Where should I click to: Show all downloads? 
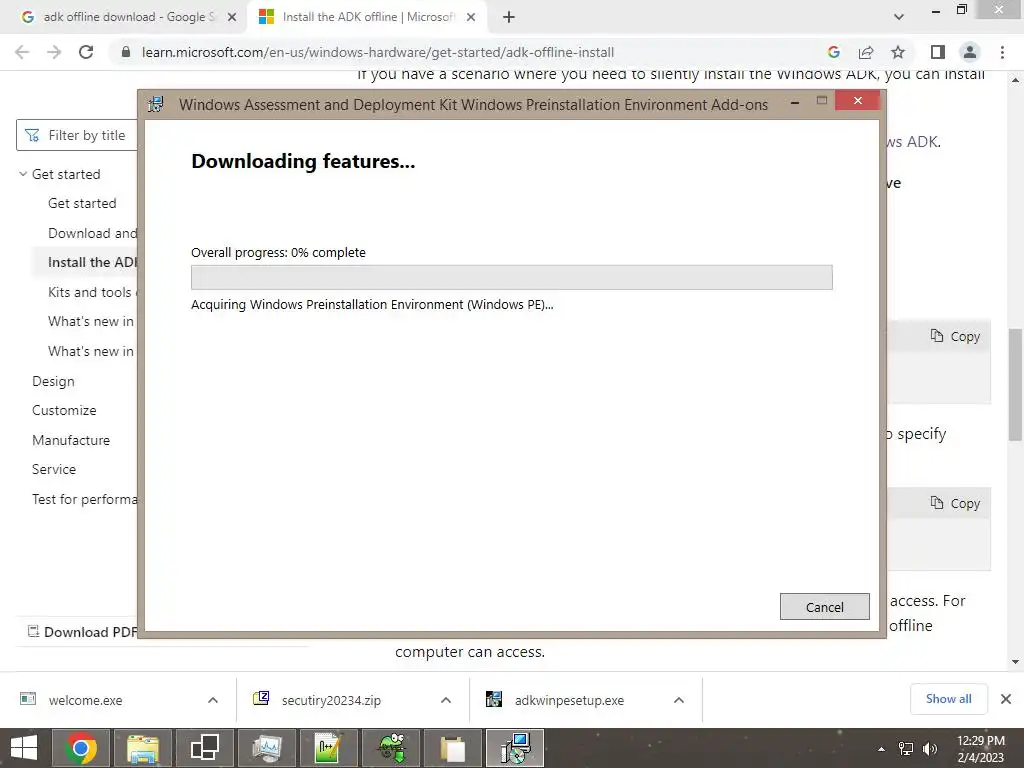click(x=948, y=699)
